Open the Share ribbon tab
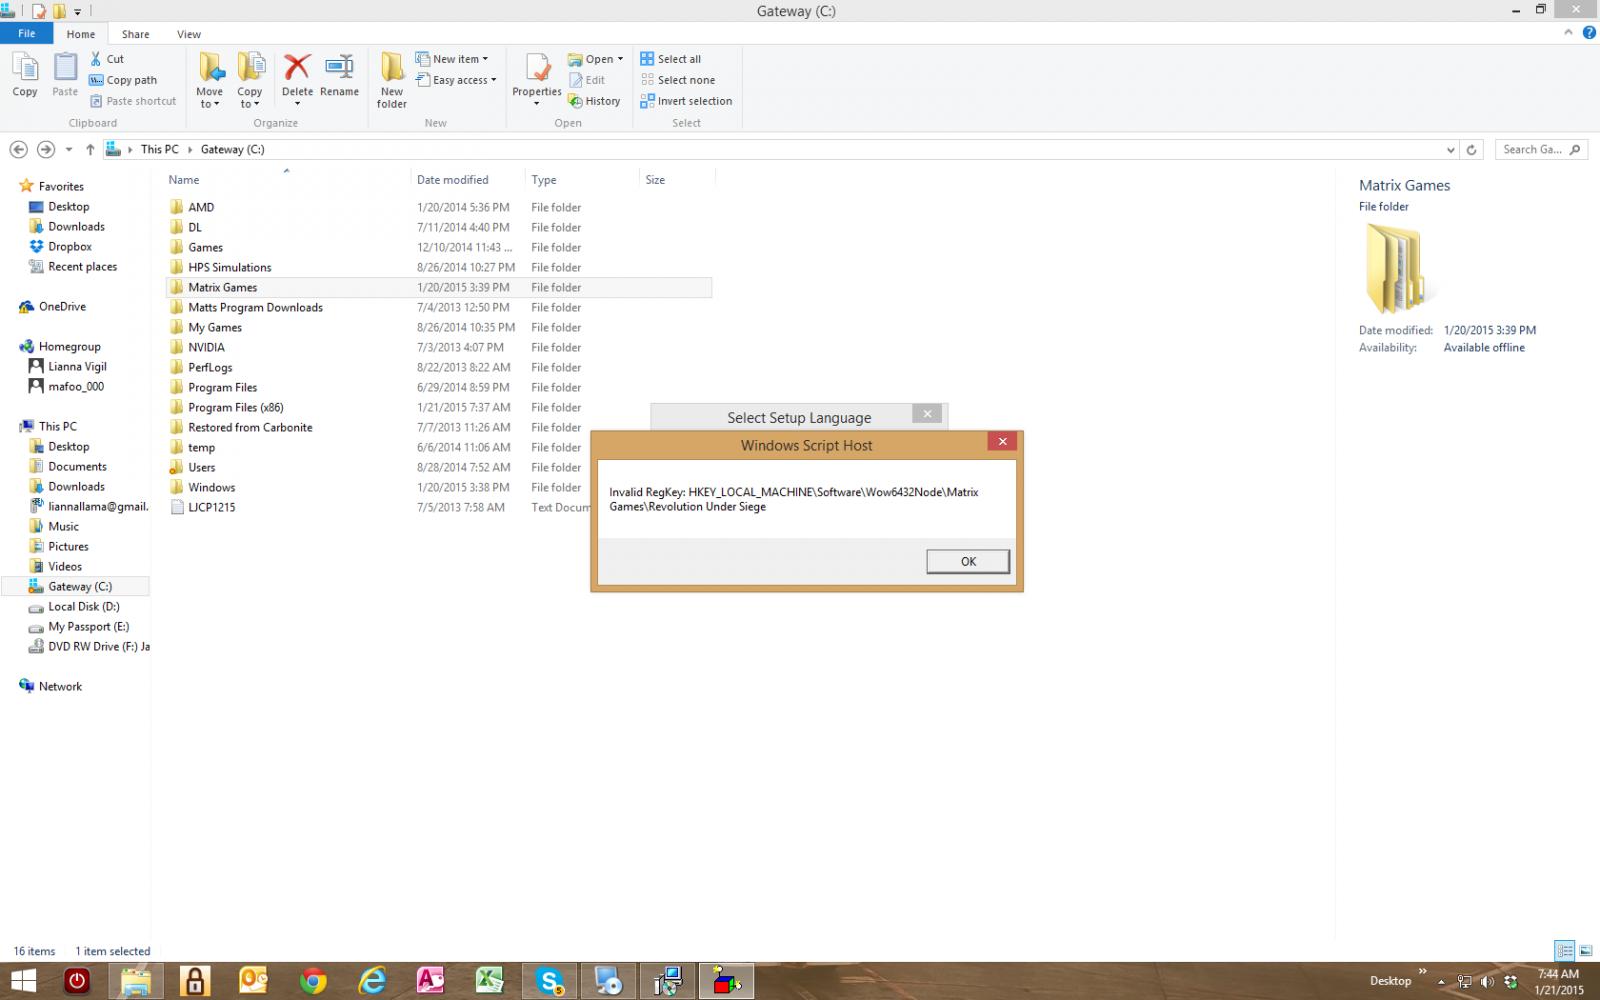1600x1000 pixels. tap(135, 34)
